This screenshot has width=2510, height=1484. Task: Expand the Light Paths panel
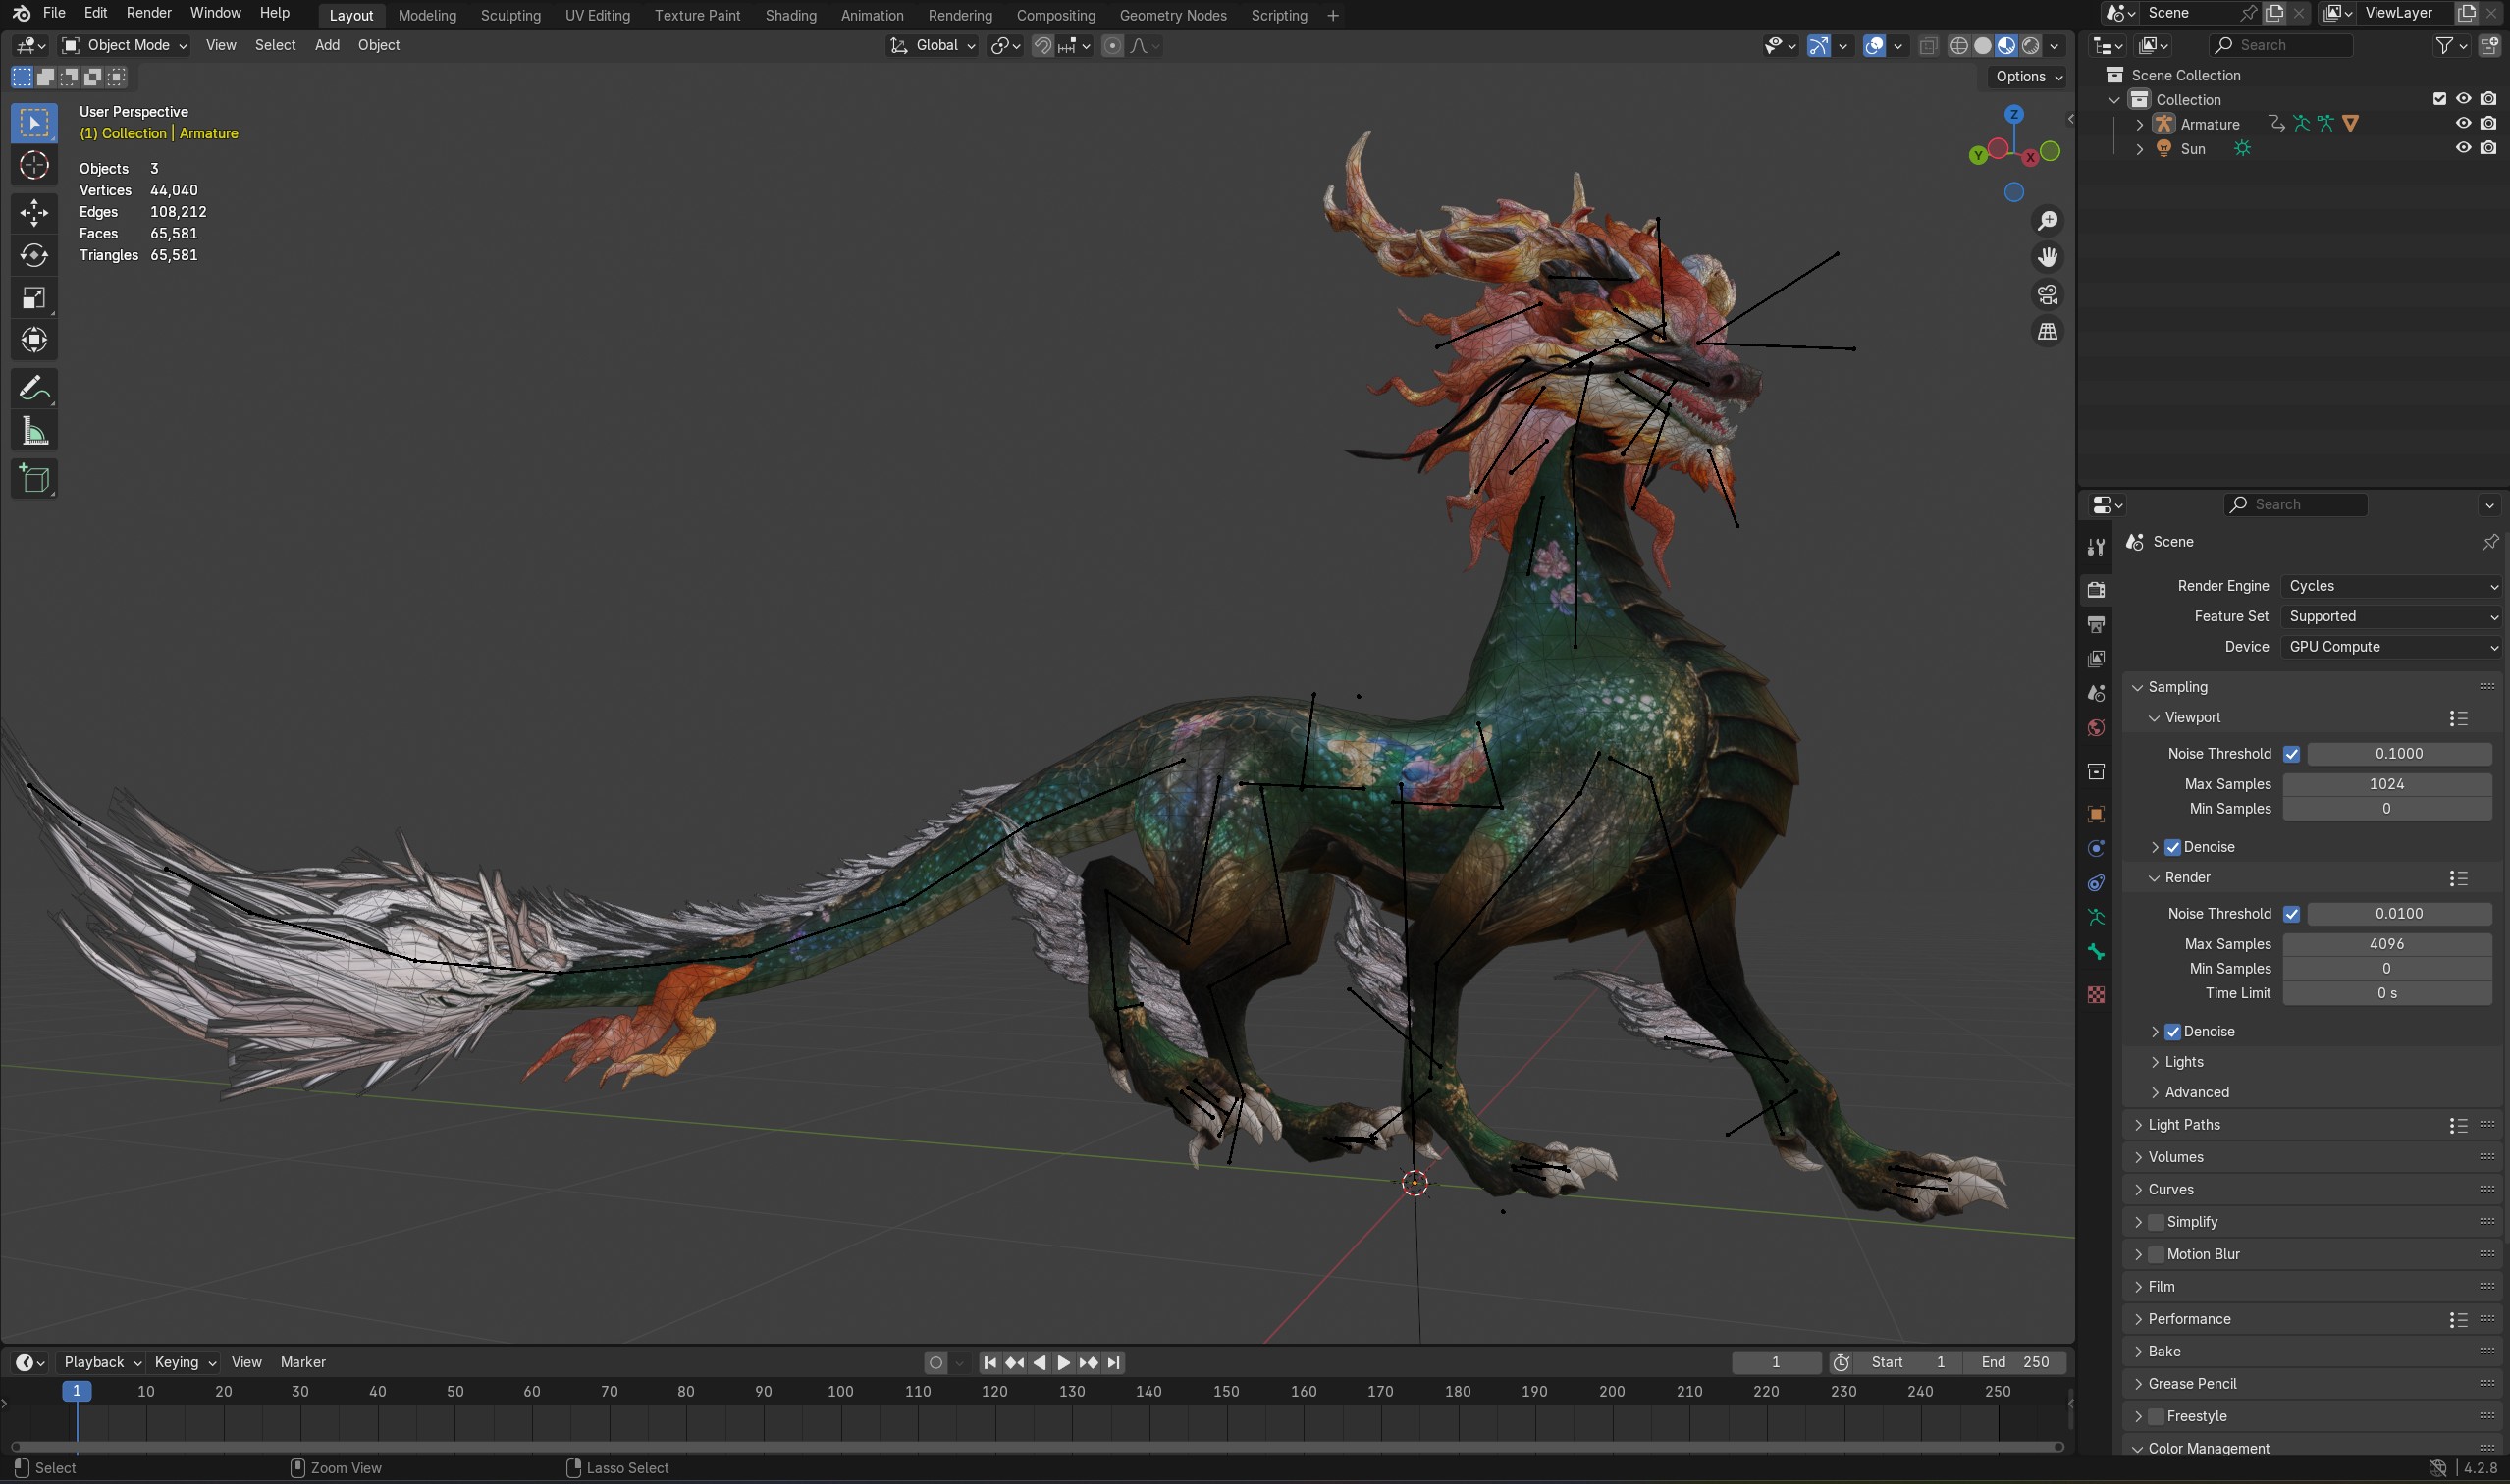(2184, 1124)
